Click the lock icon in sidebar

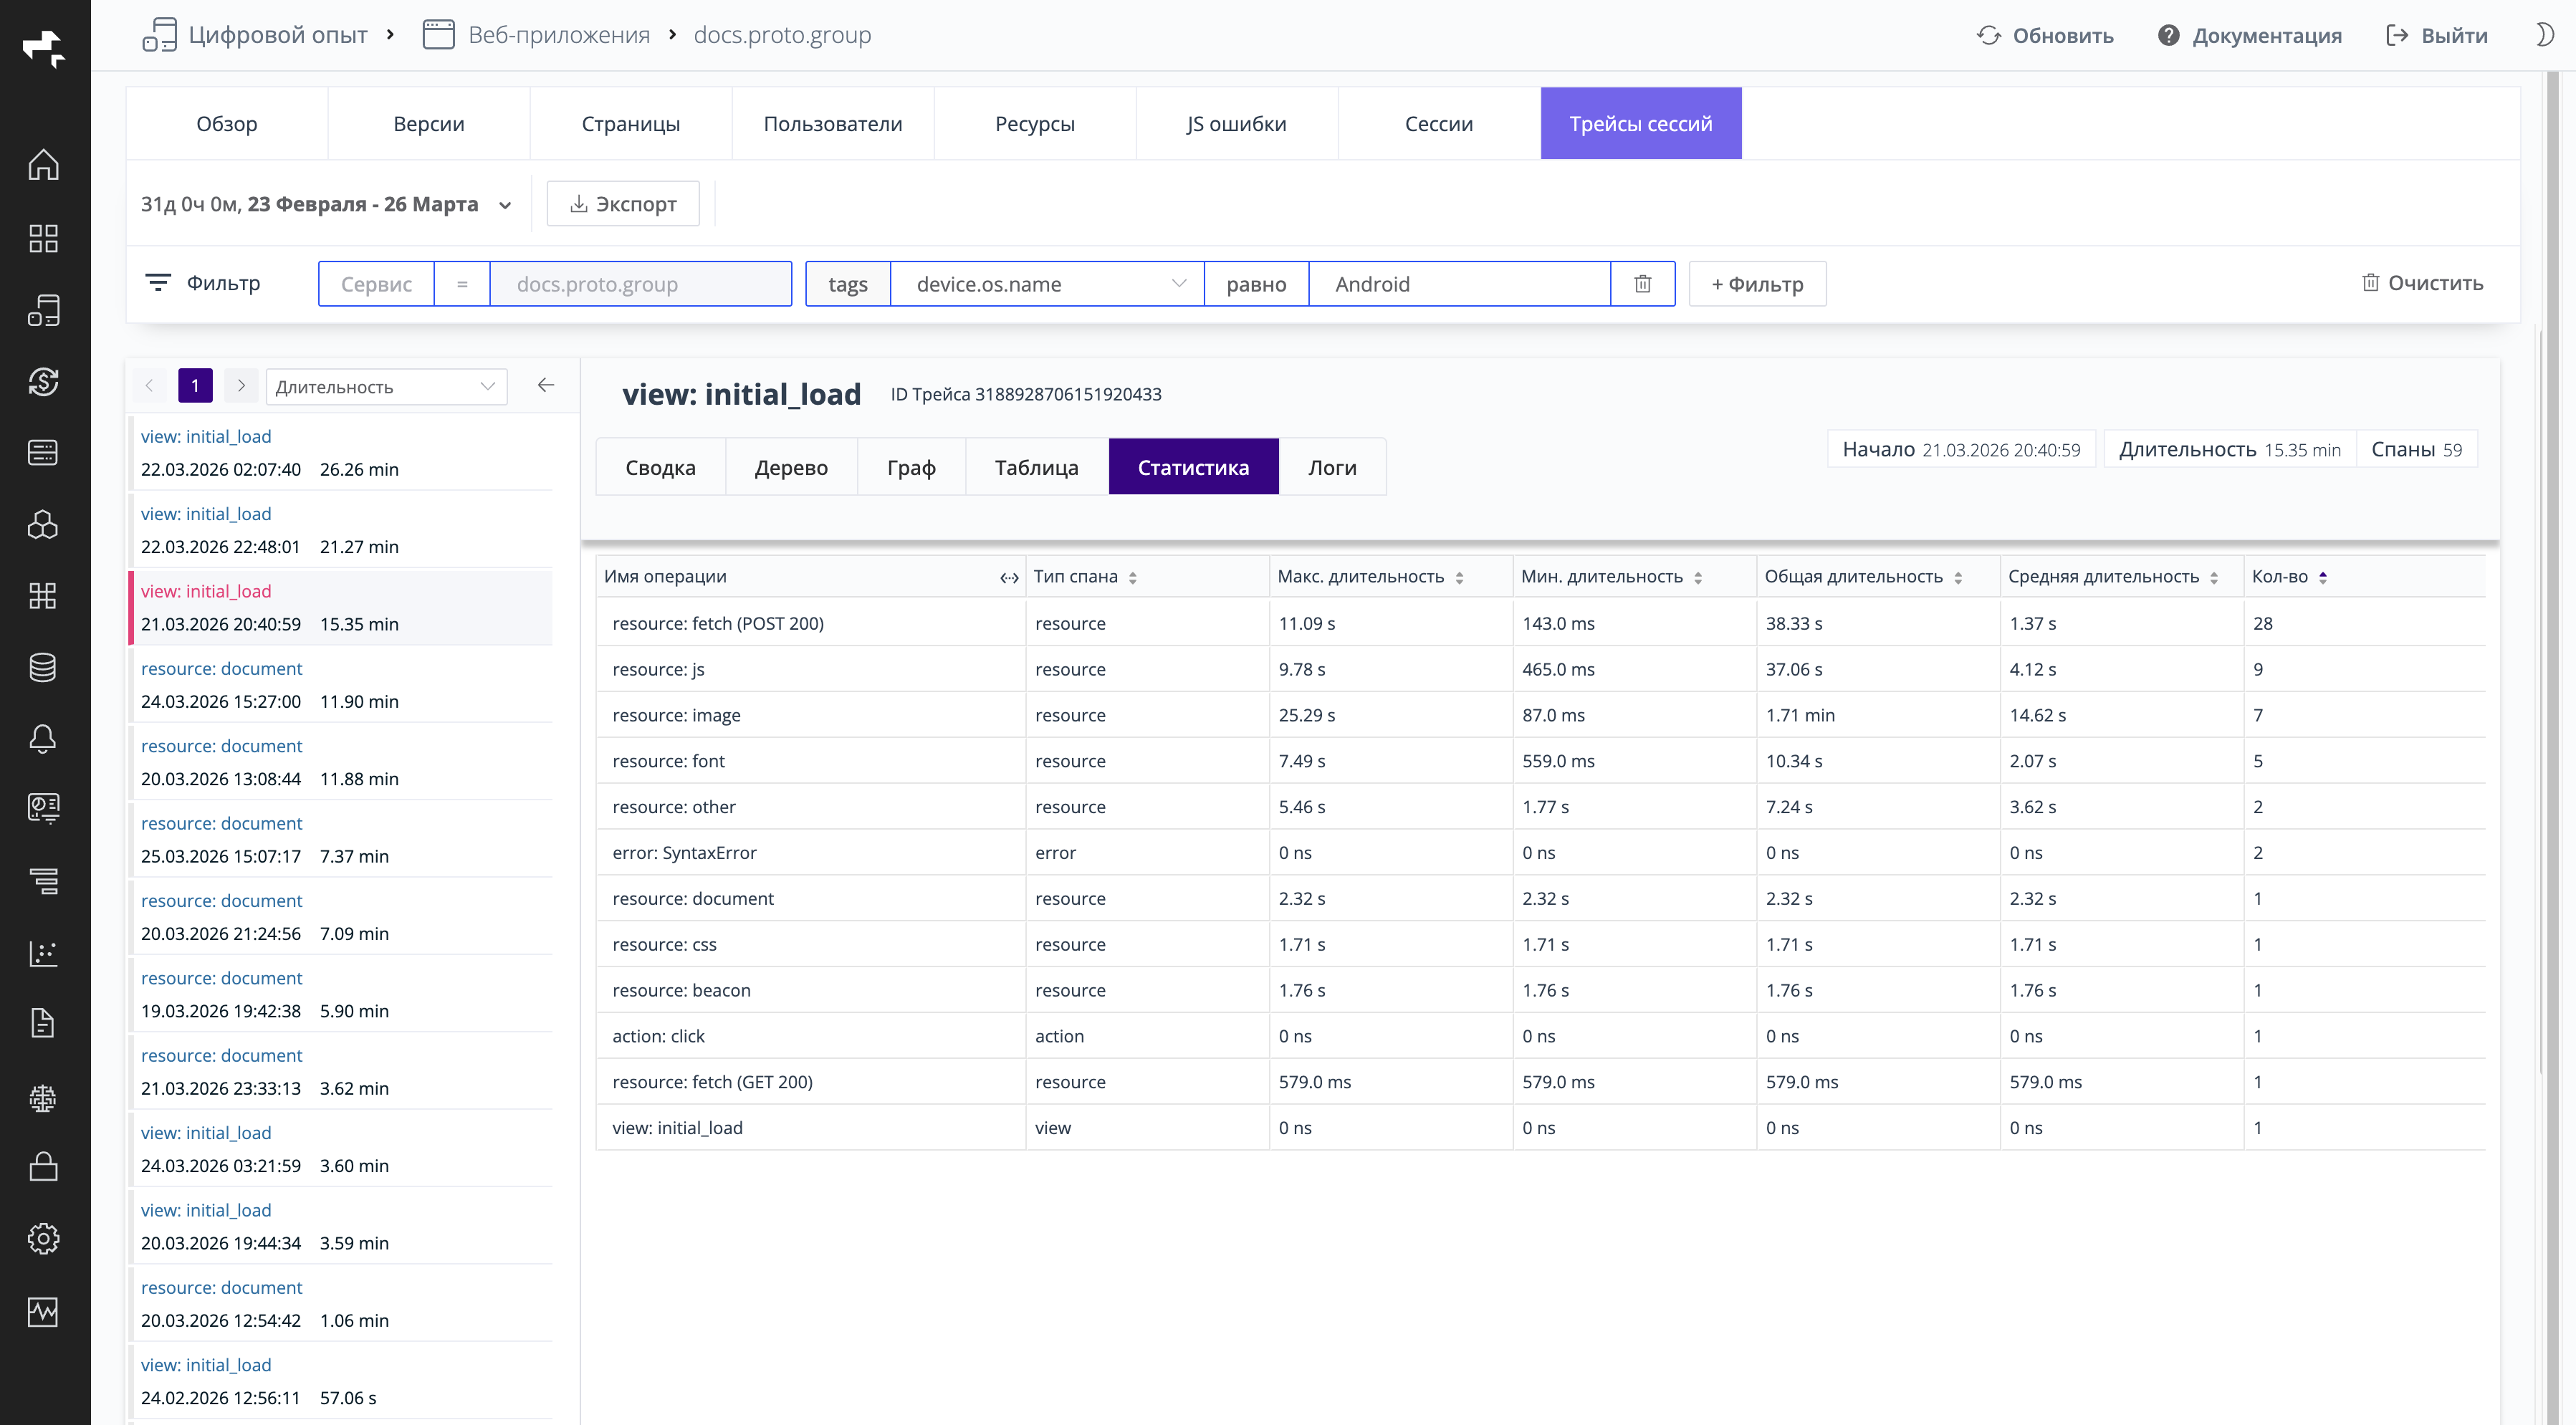(43, 1167)
